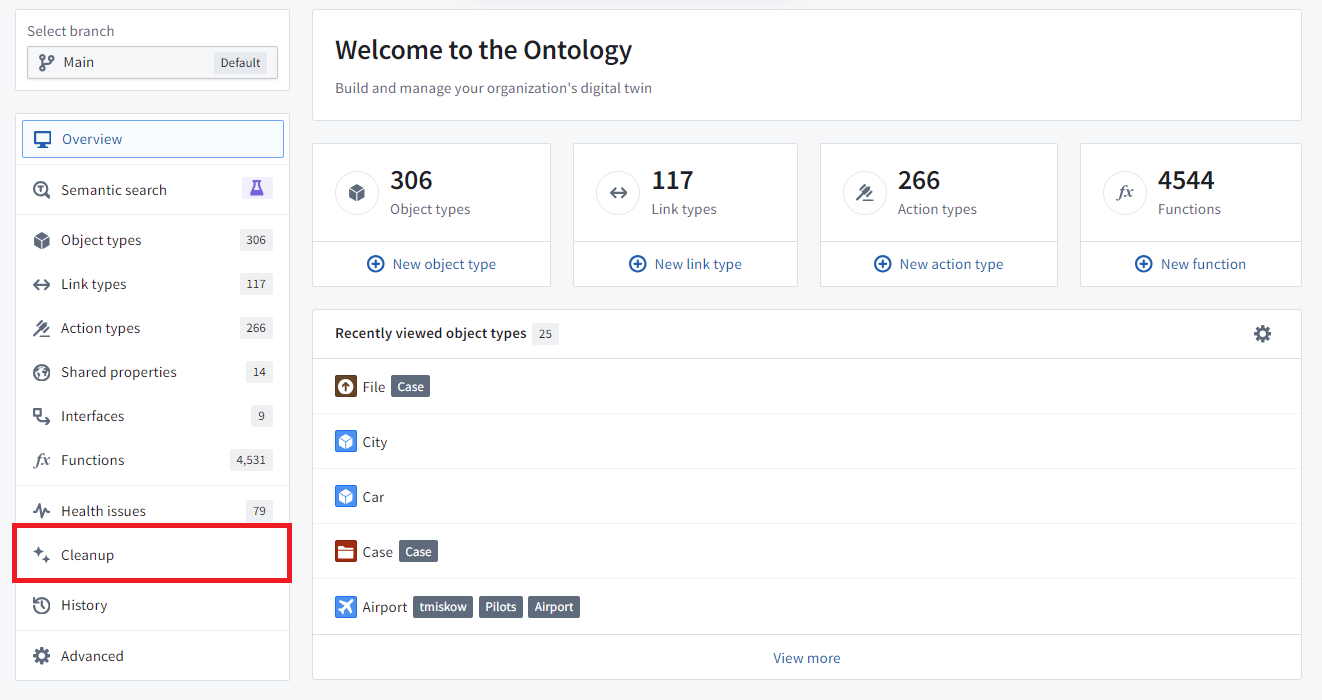Click the 266 Action types card icon
The height and width of the screenshot is (700, 1322).
pos(865,193)
